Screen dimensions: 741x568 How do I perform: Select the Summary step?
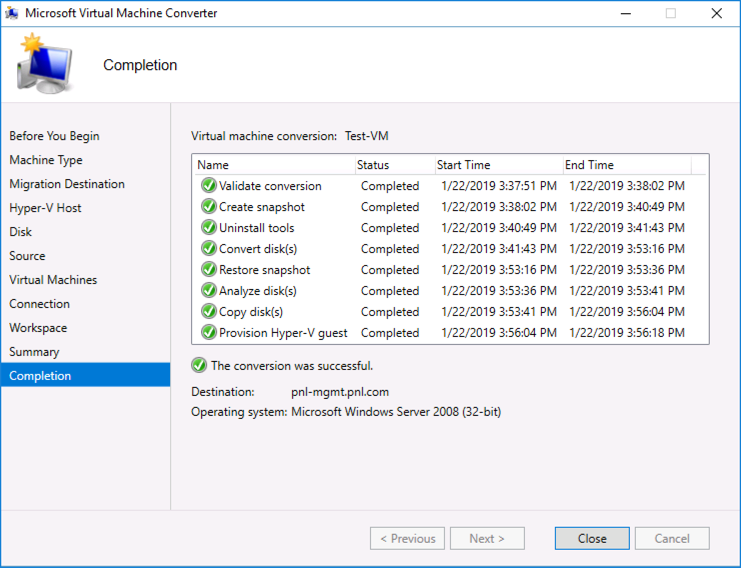pyautogui.click(x=34, y=352)
